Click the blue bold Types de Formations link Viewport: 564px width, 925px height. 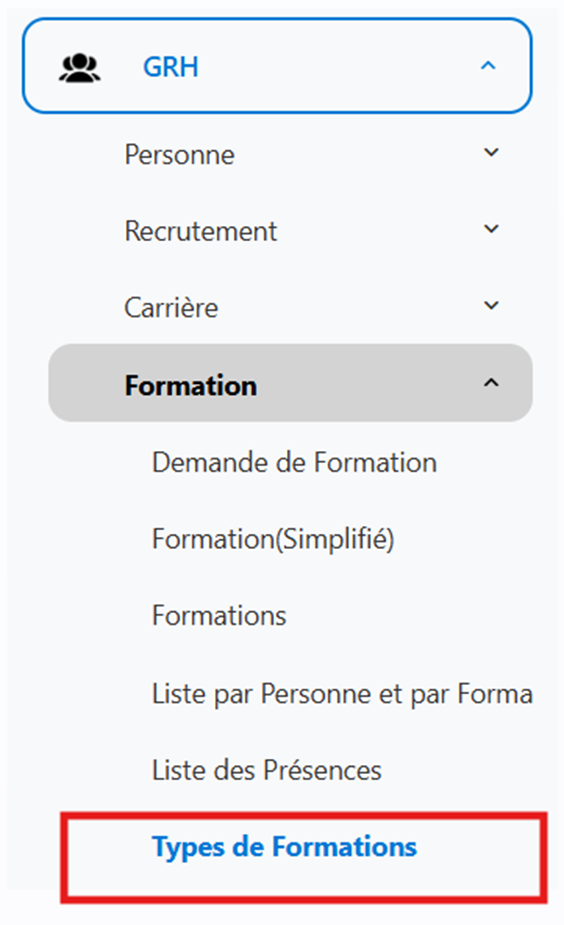[x=284, y=847]
